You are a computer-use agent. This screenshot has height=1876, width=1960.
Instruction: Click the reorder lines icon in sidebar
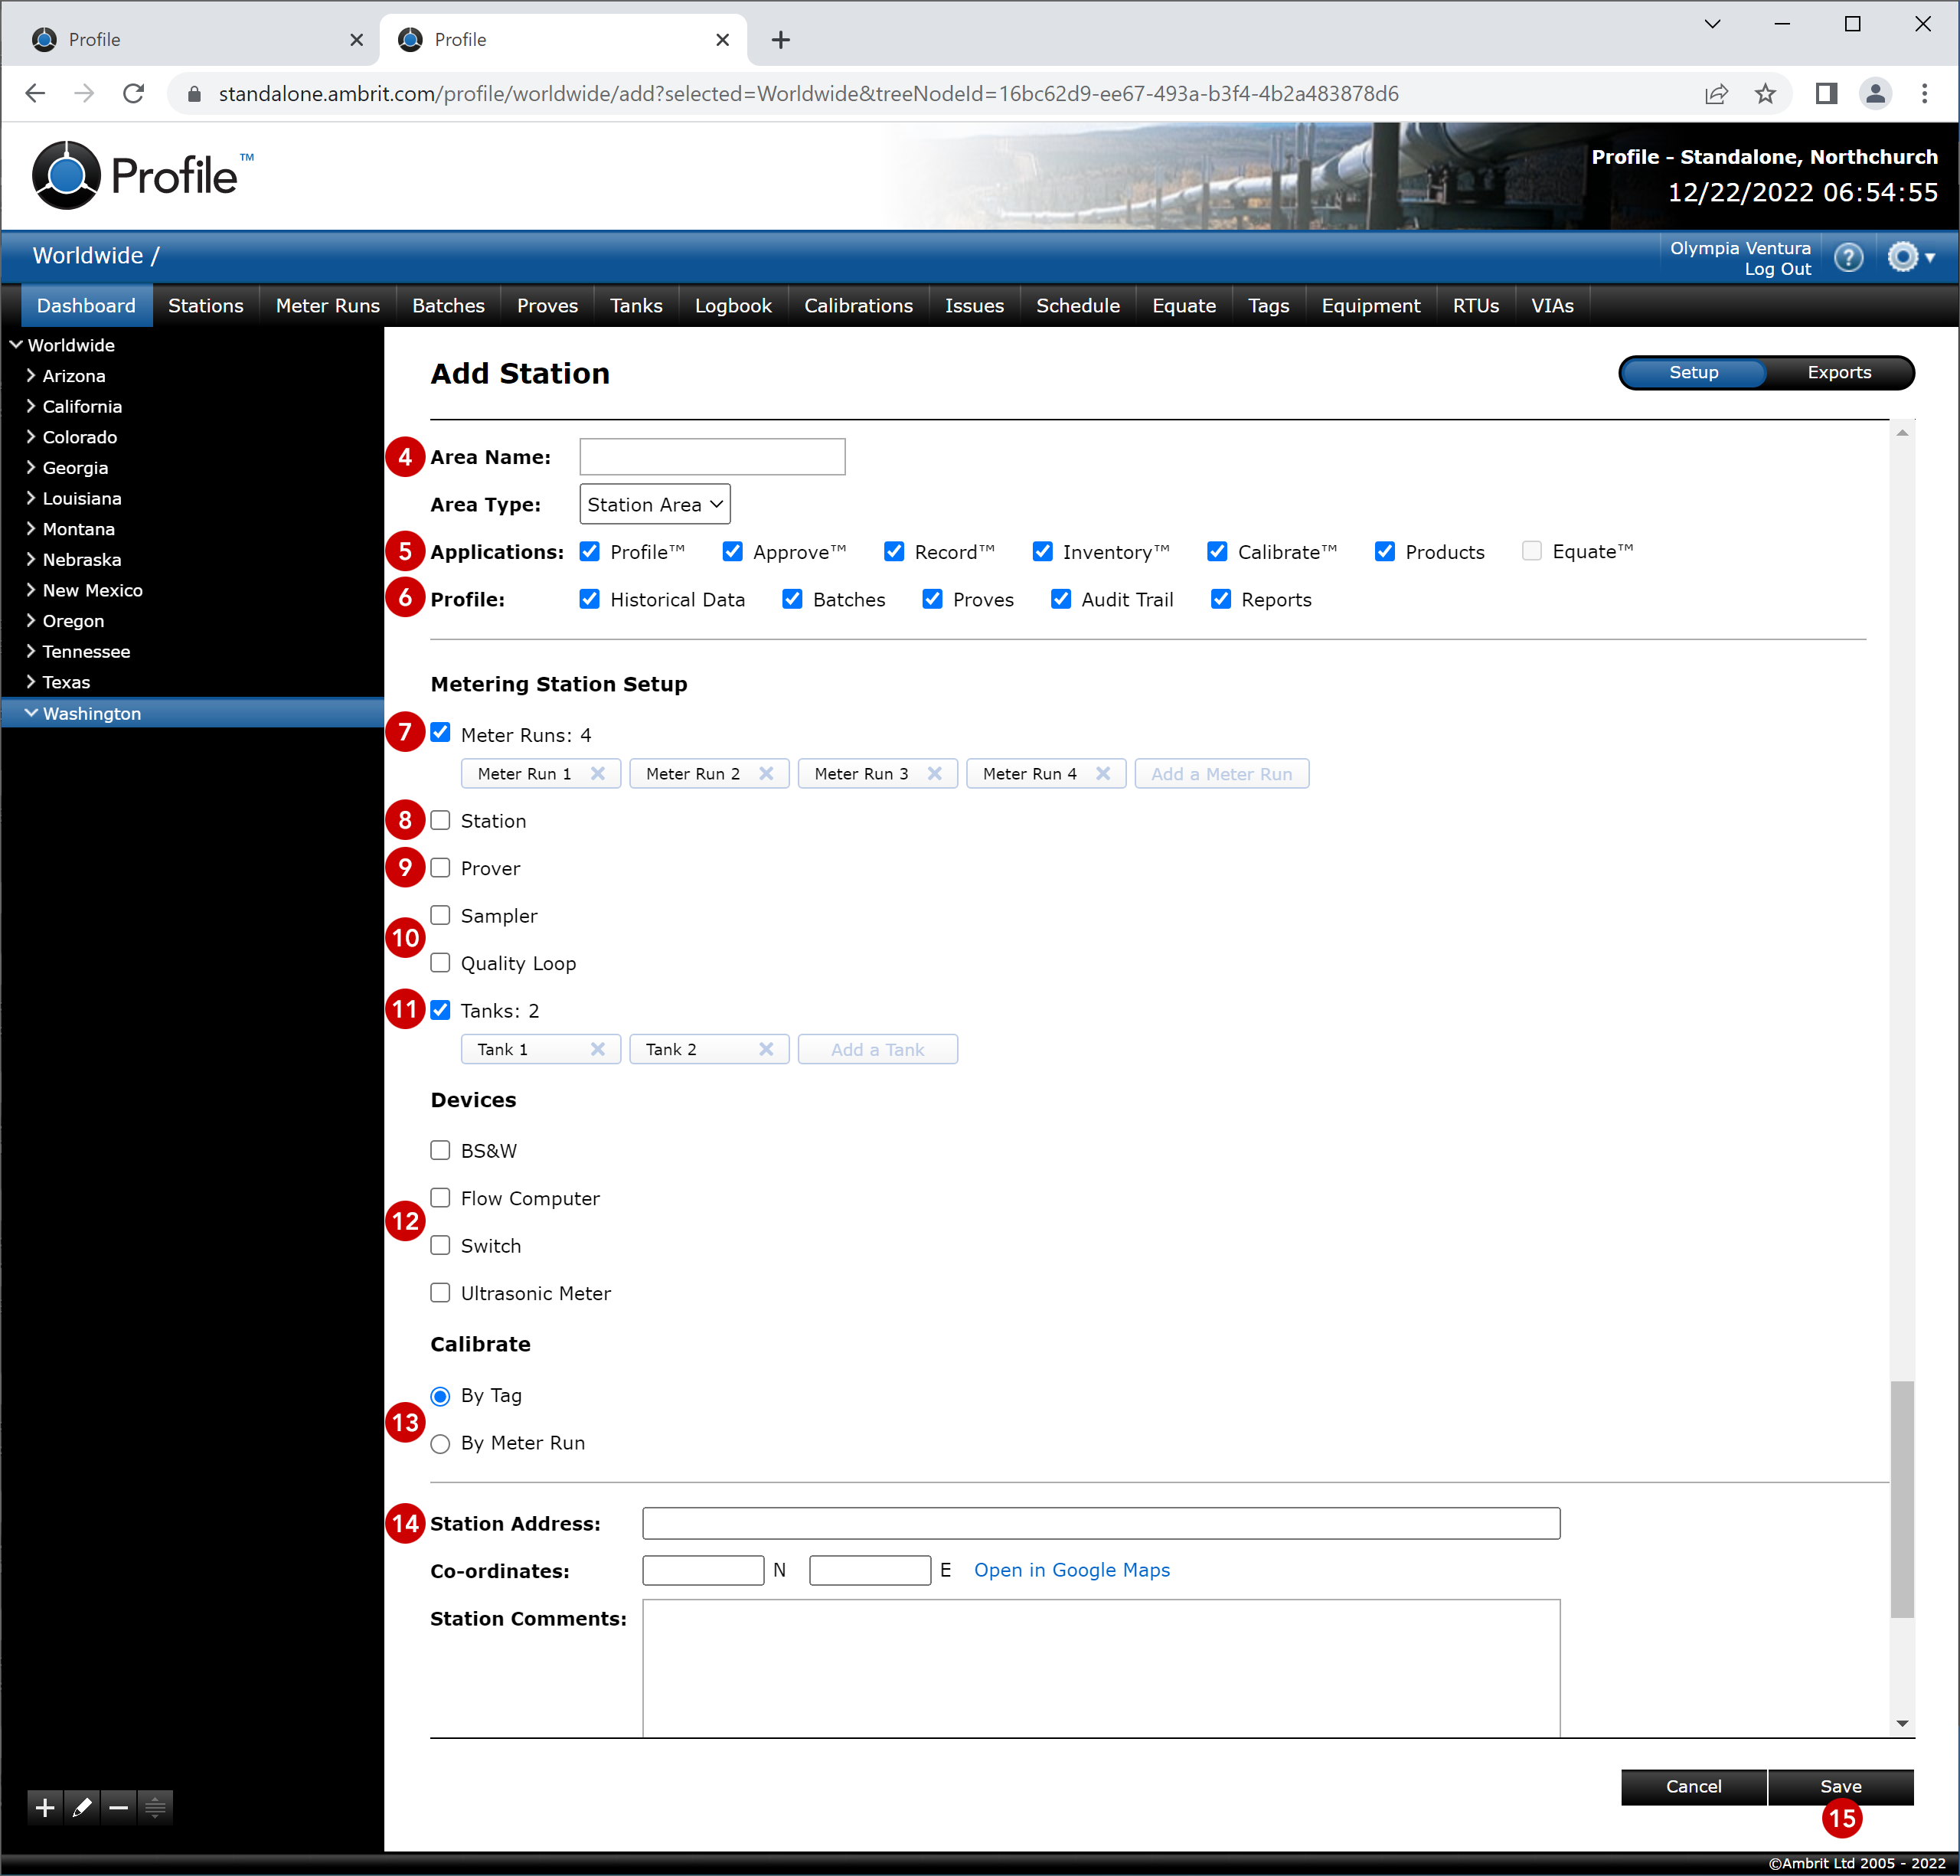155,1807
